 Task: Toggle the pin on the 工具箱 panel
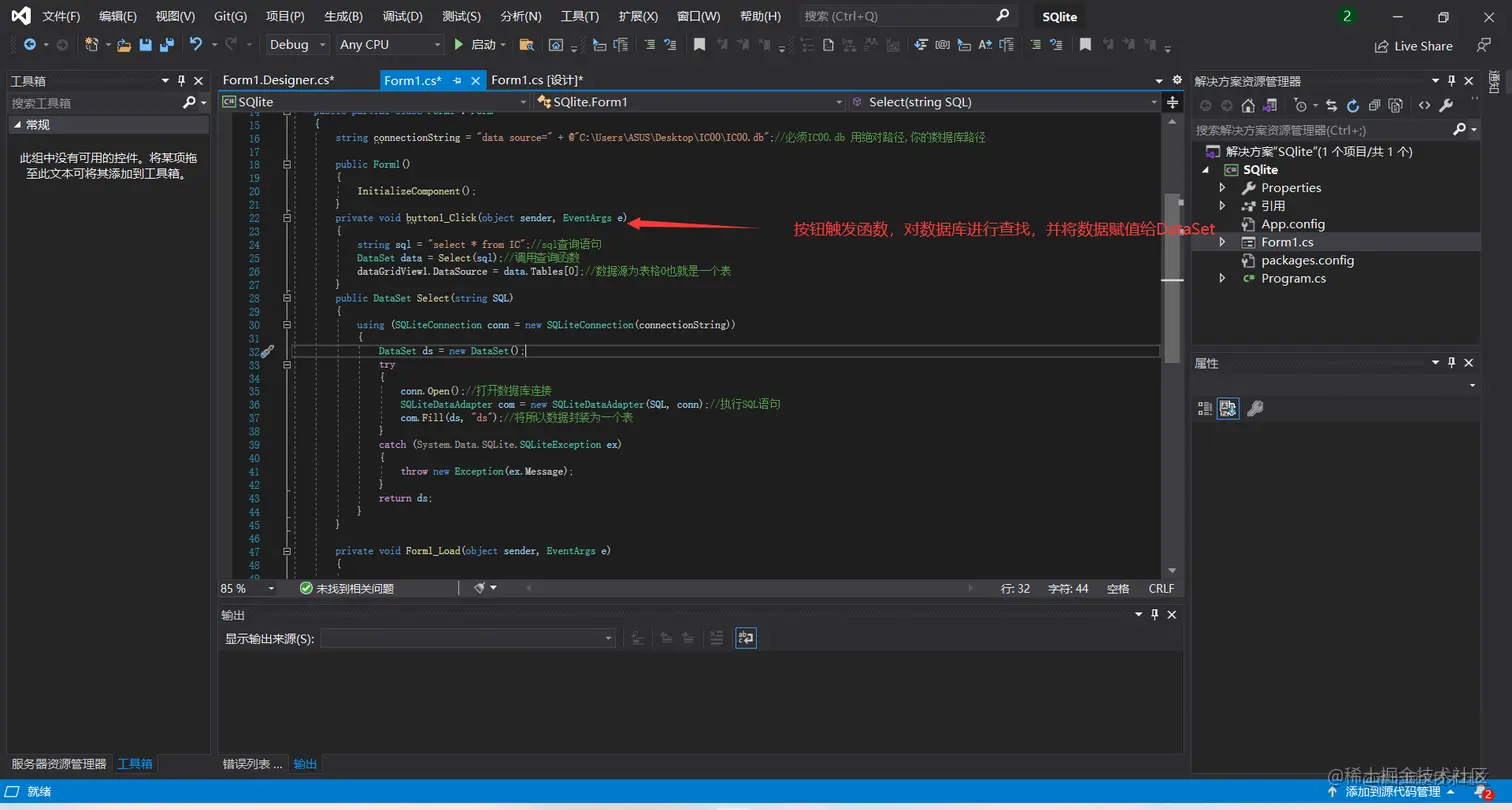(181, 81)
